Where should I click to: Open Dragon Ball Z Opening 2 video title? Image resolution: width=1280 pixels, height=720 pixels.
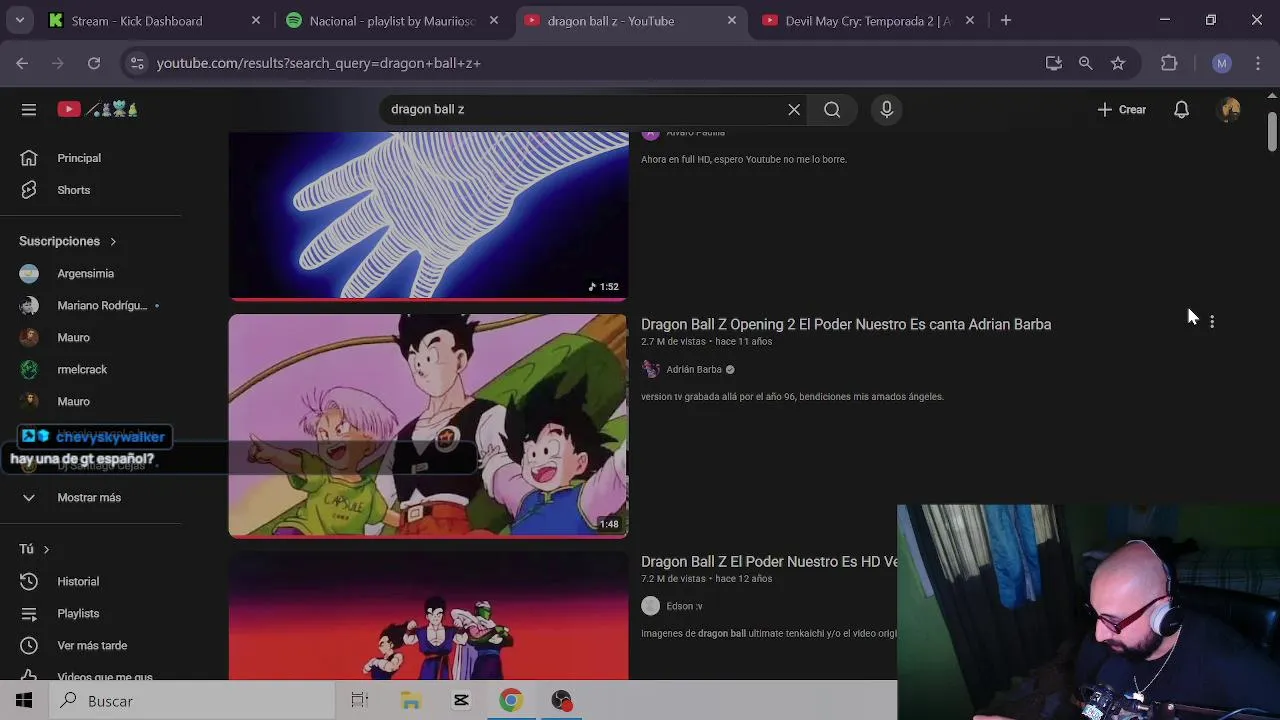(846, 324)
